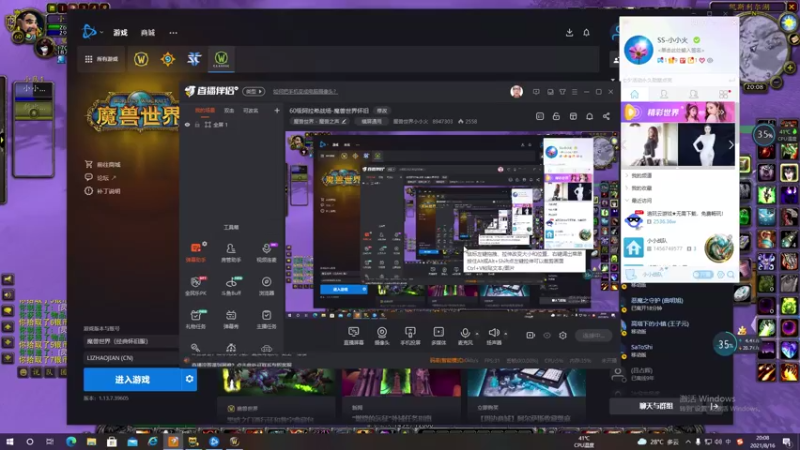Toggle the recording camera icon in bottom bar
The image size is (800, 450).
531,335
